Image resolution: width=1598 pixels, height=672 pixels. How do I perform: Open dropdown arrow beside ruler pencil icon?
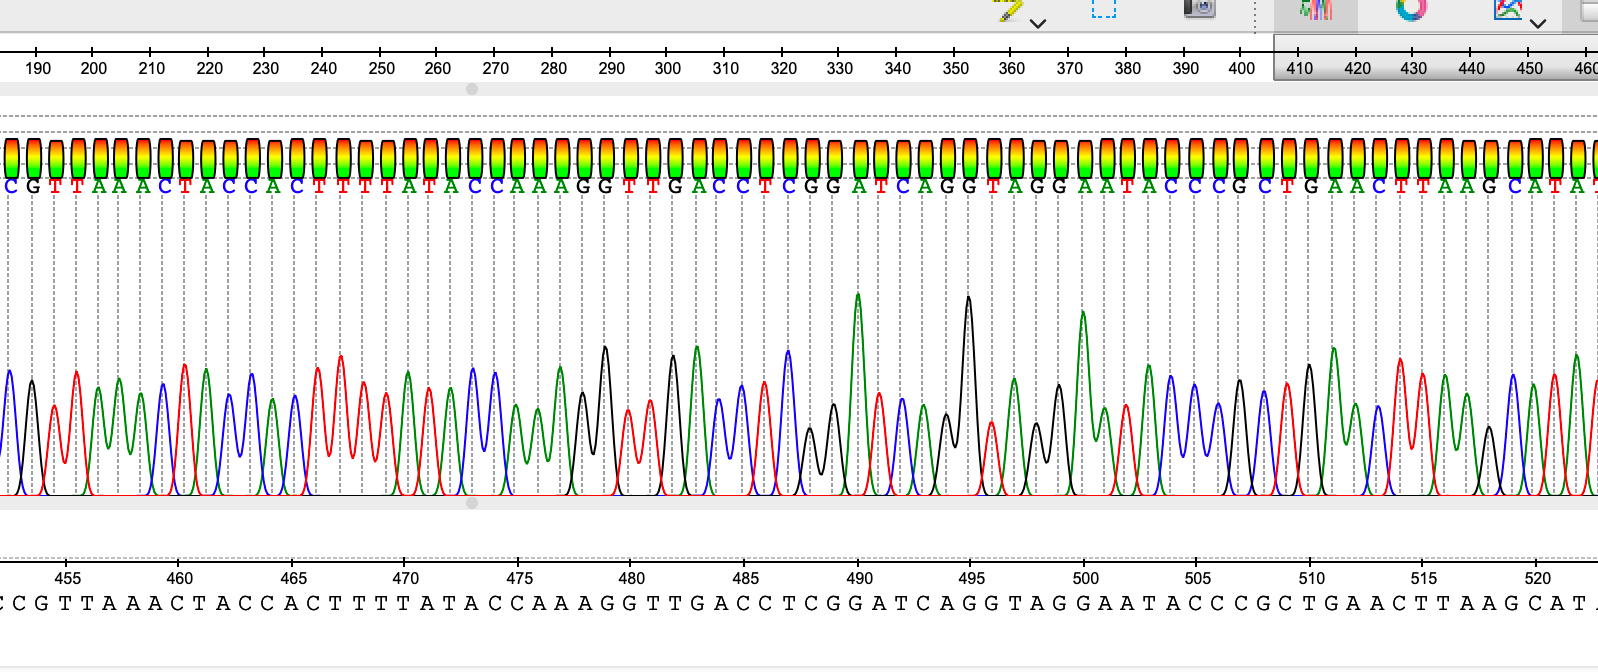(x=1038, y=23)
